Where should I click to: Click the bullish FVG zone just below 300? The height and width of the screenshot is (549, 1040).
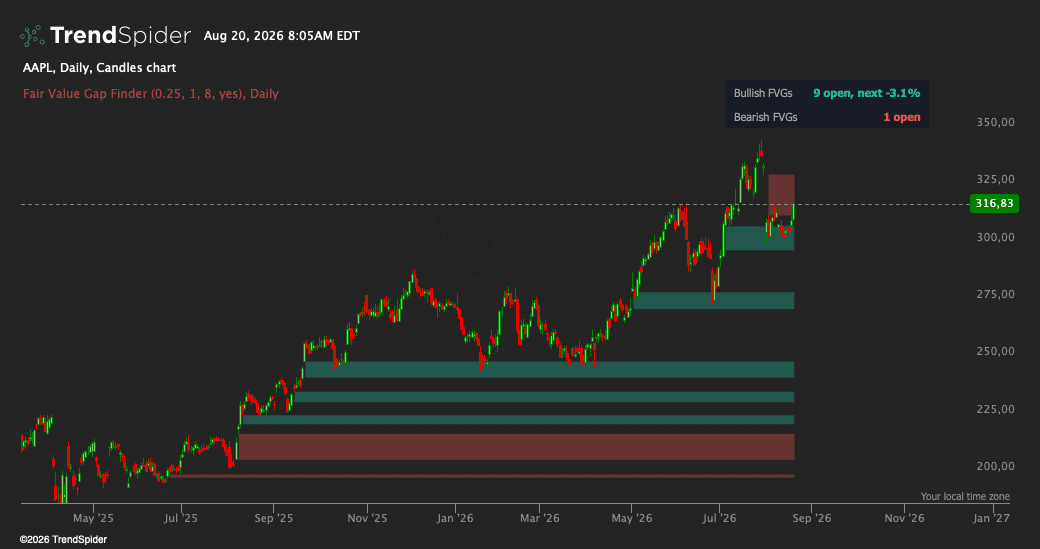759,238
